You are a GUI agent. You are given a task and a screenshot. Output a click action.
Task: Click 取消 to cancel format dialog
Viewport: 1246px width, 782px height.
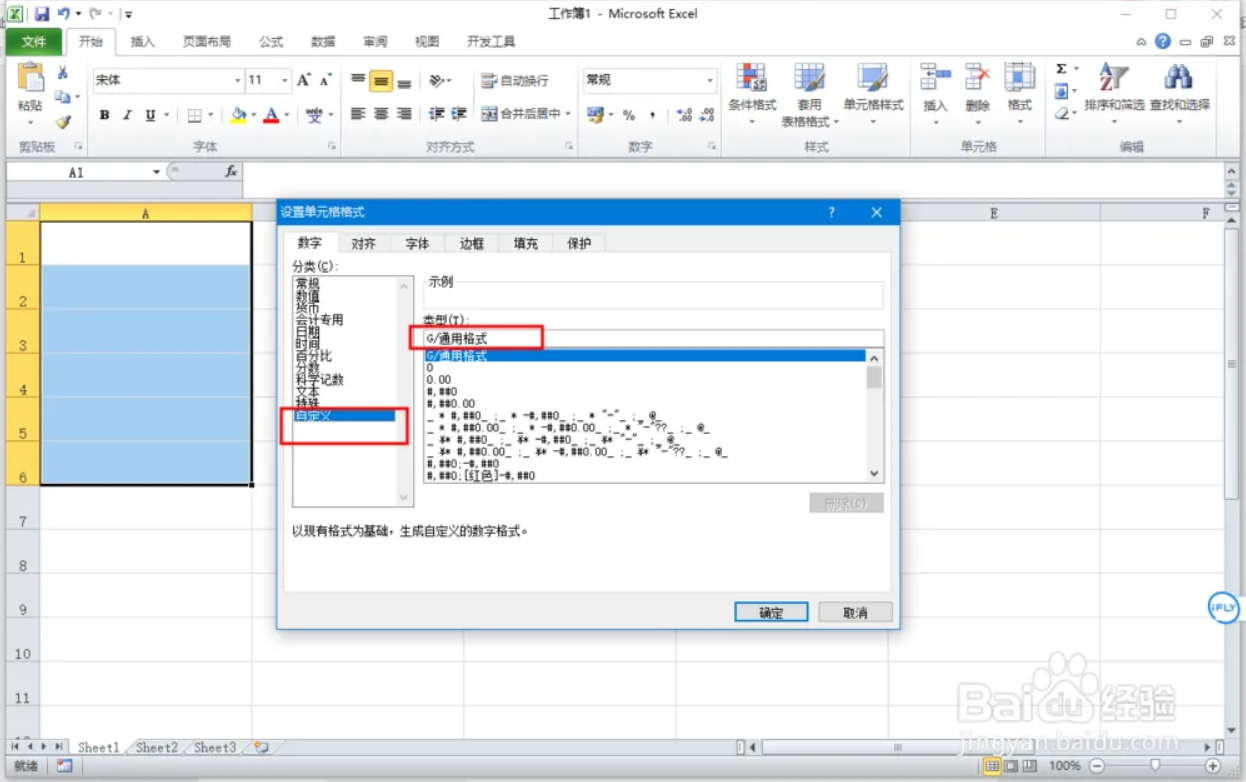tap(855, 613)
